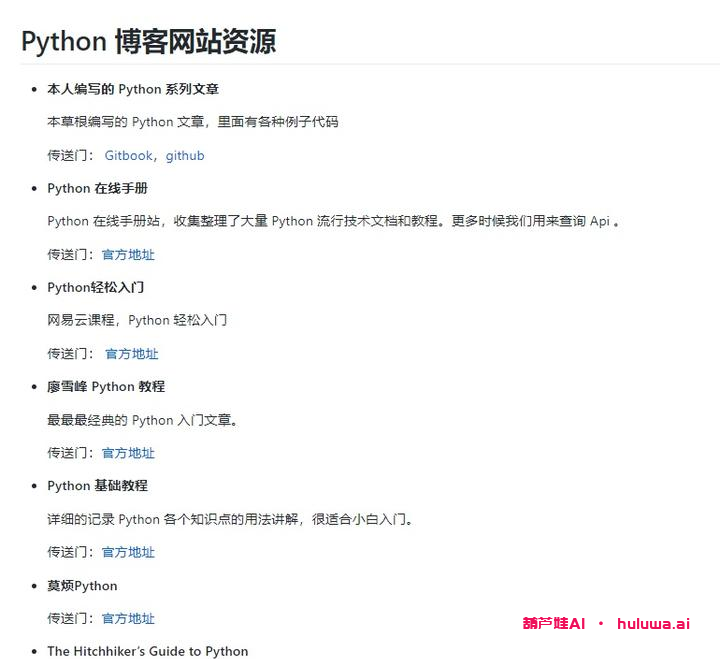Click the 莫烦Python list title

(x=82, y=585)
